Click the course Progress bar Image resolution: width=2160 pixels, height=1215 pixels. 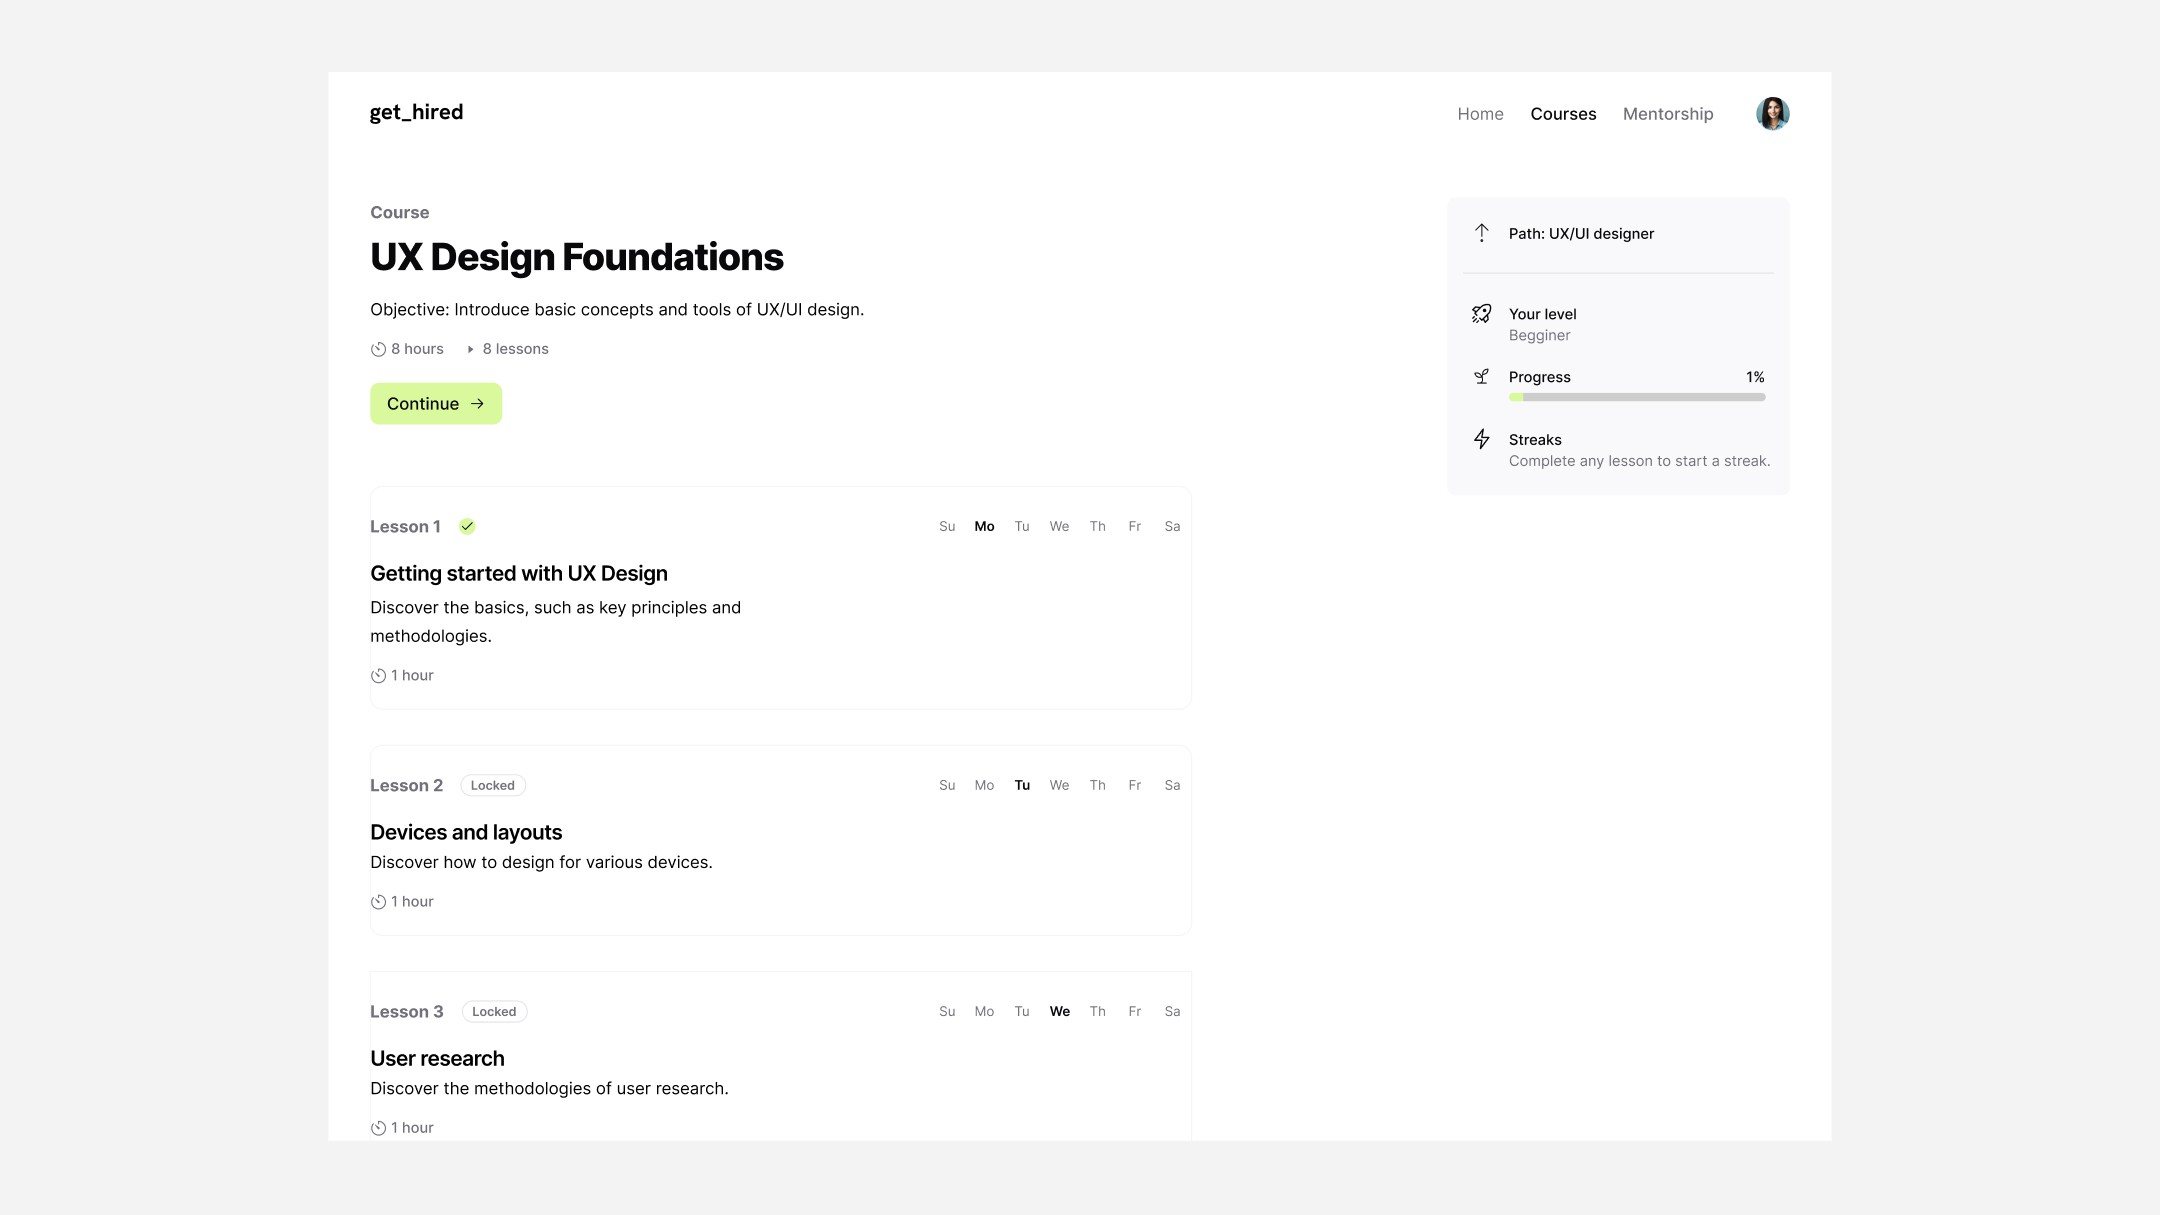pos(1637,397)
